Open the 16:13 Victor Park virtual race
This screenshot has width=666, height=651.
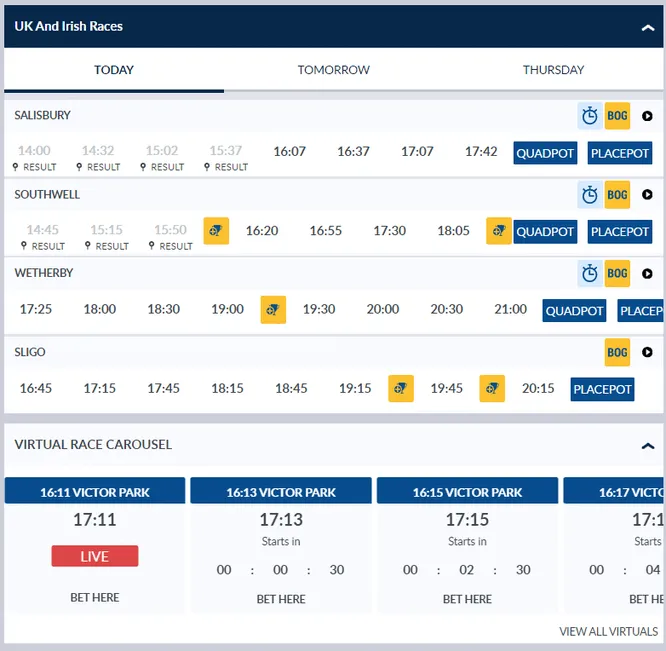pyautogui.click(x=281, y=490)
